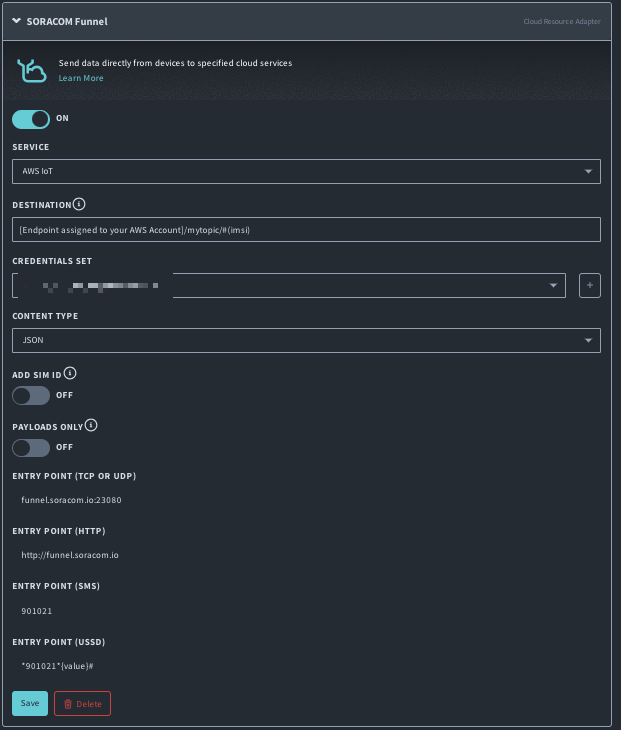
Task: Click the Destination endpoint input field
Action: click(x=306, y=230)
